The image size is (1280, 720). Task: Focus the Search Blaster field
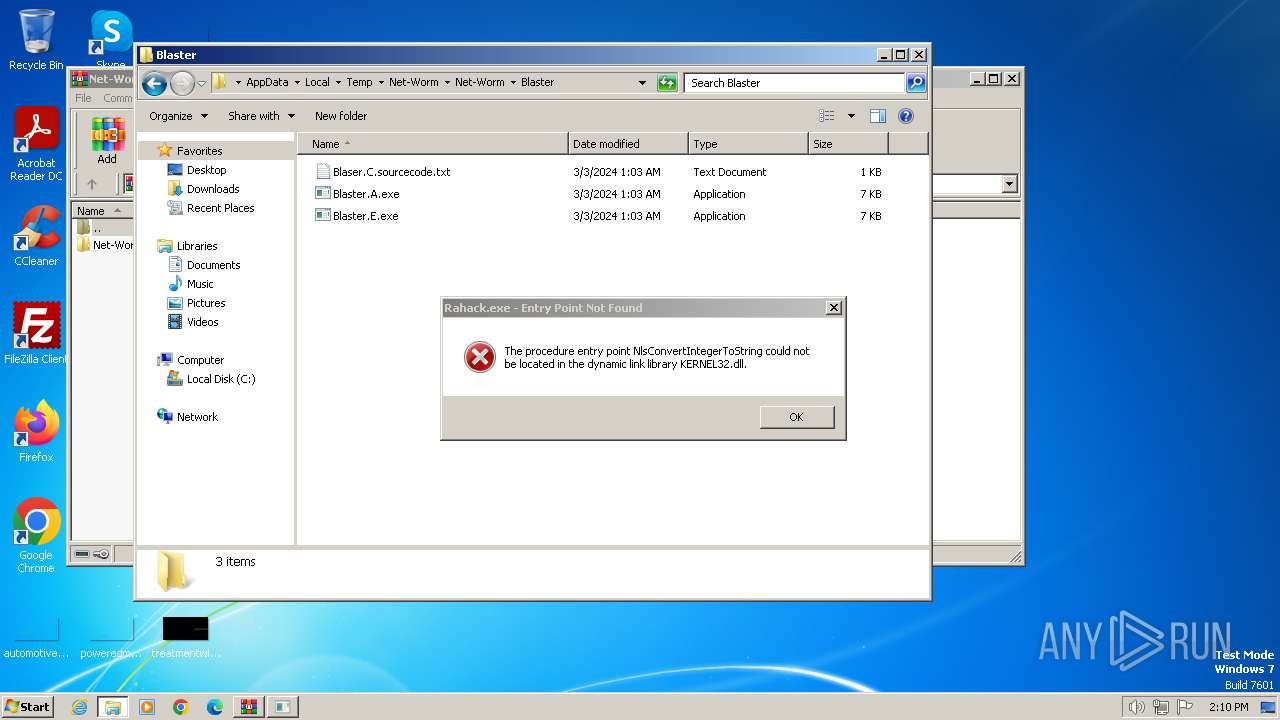(x=795, y=83)
